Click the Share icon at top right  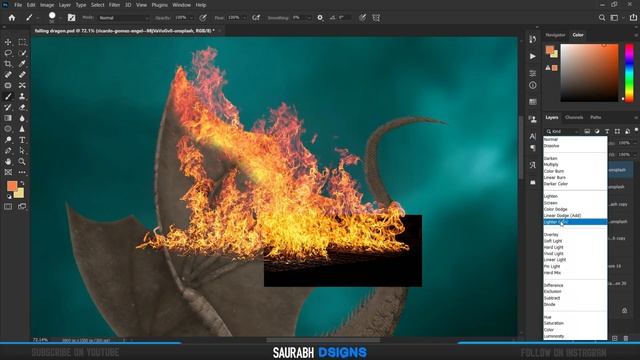click(633, 18)
